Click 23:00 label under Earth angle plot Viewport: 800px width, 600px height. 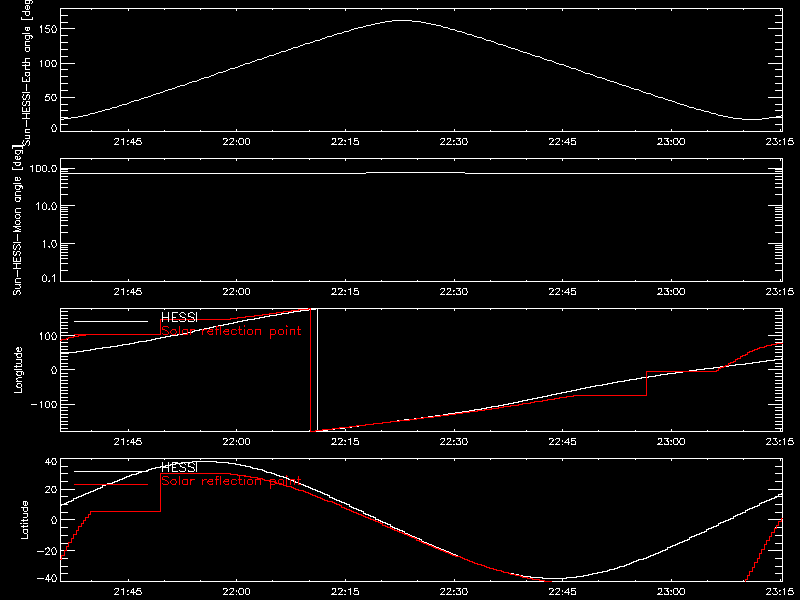(671, 141)
